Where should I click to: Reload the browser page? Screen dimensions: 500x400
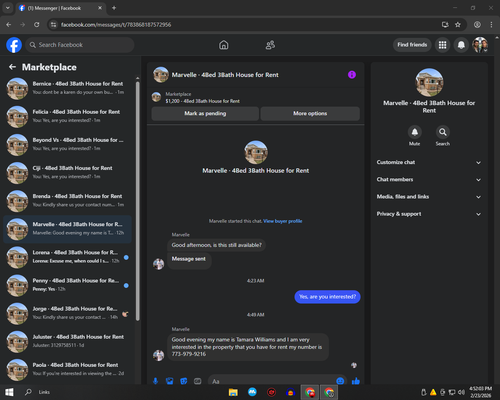[x=37, y=25]
